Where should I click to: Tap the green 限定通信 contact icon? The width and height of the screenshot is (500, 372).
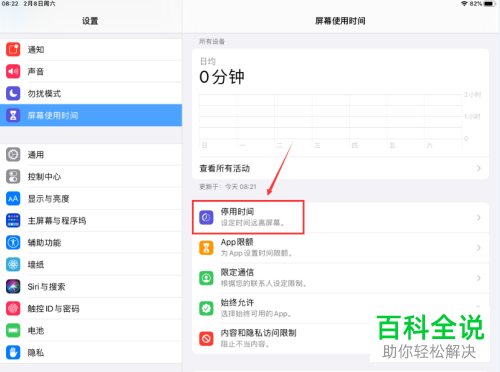tap(206, 278)
